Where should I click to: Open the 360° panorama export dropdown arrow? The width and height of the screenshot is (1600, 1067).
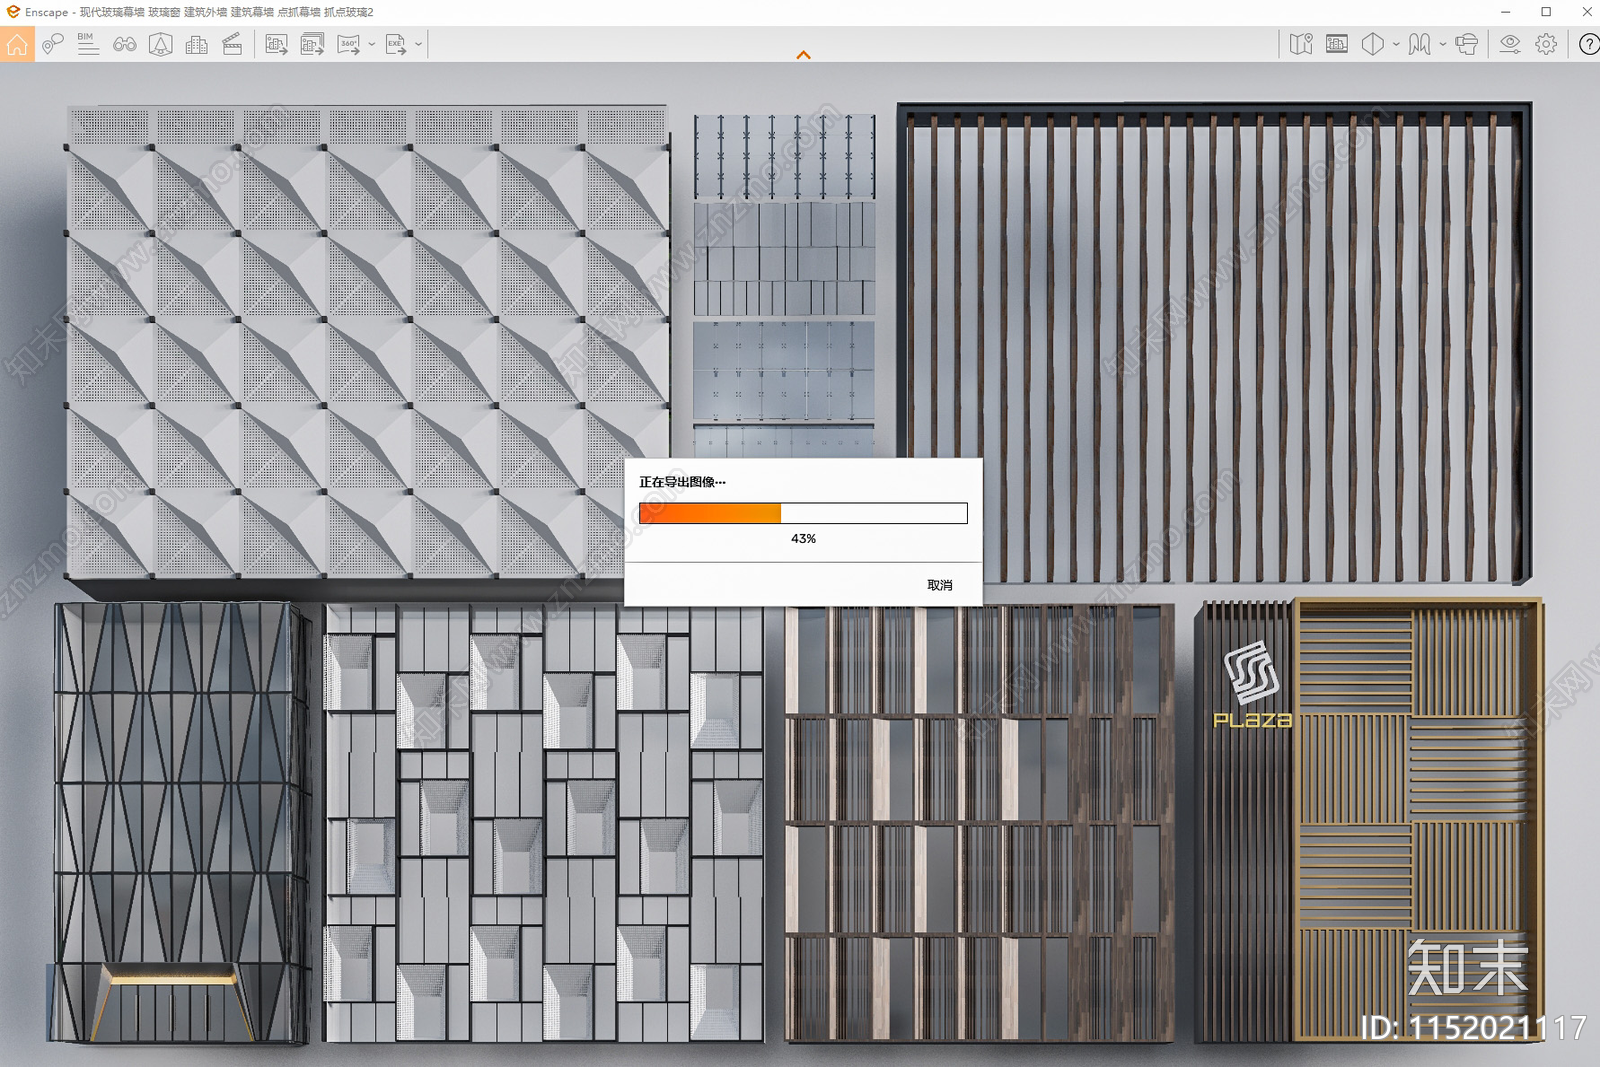372,44
